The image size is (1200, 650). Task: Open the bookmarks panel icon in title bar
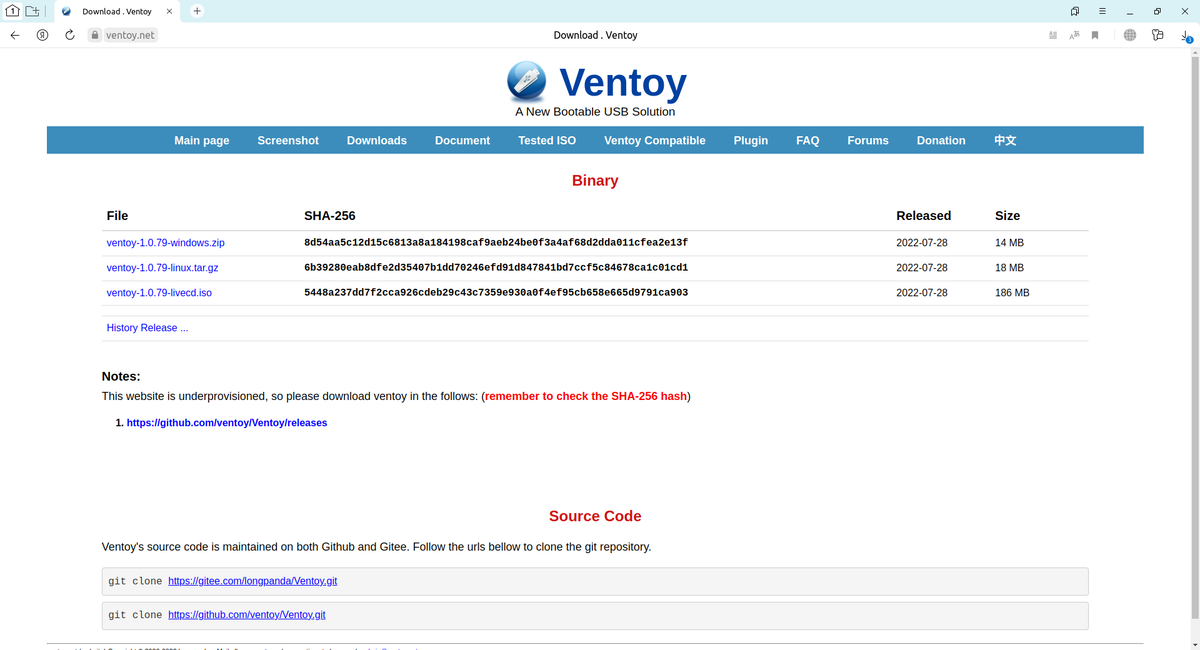(x=1075, y=11)
